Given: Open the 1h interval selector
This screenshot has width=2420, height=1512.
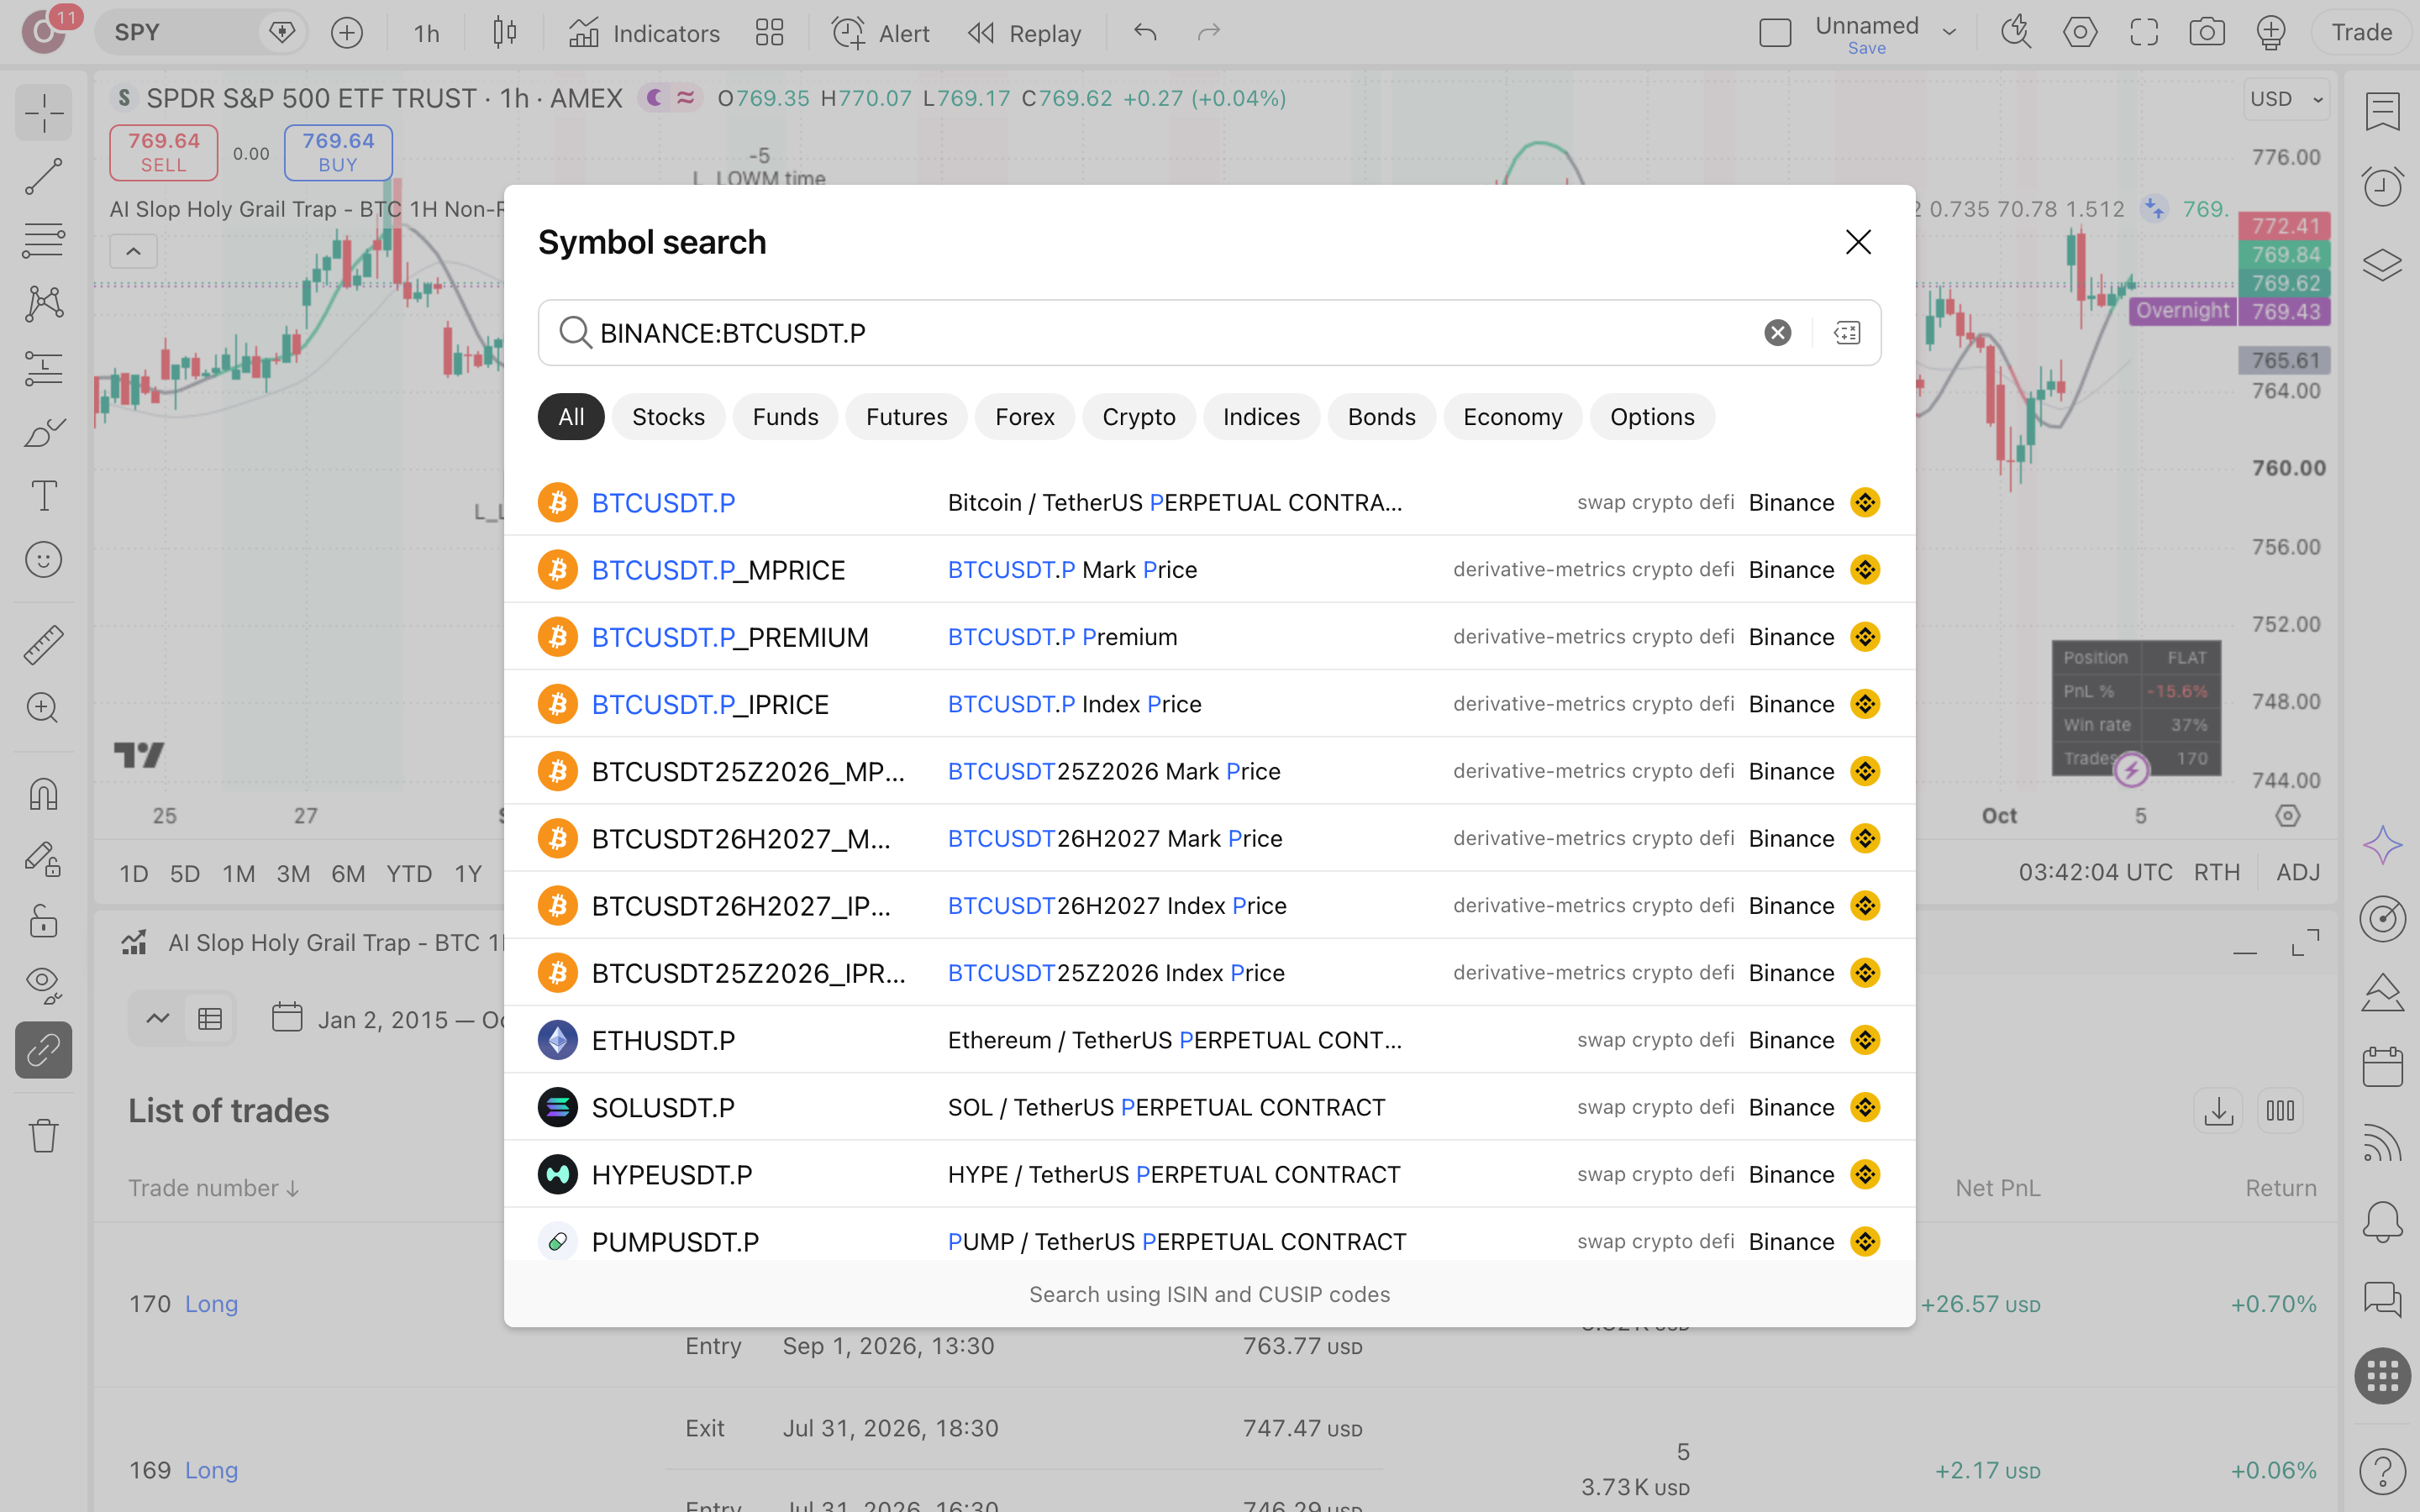Looking at the screenshot, I should click(426, 33).
